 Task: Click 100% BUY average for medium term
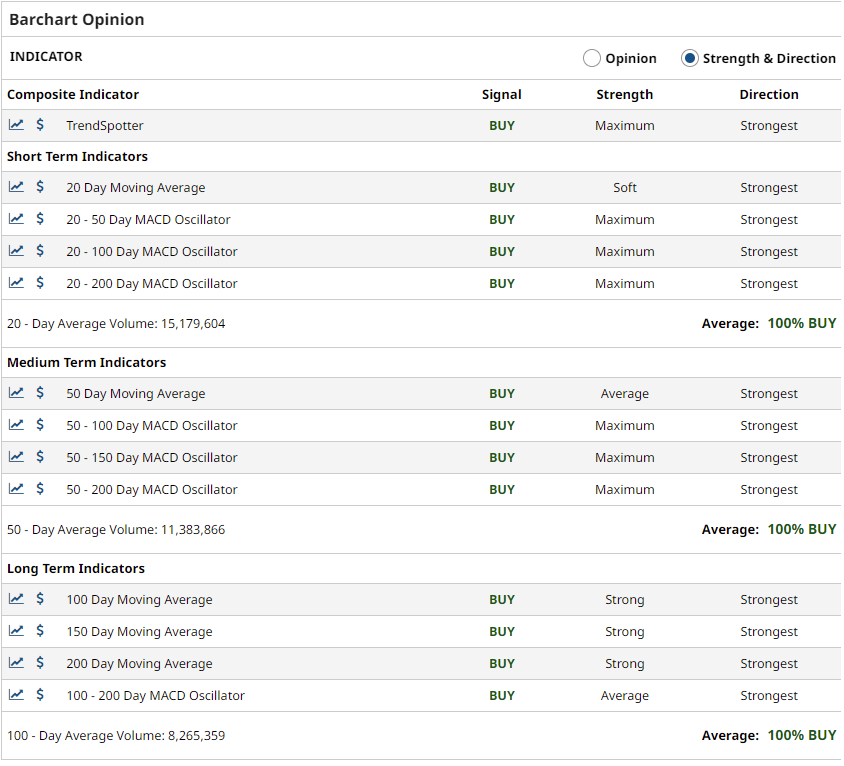(801, 530)
